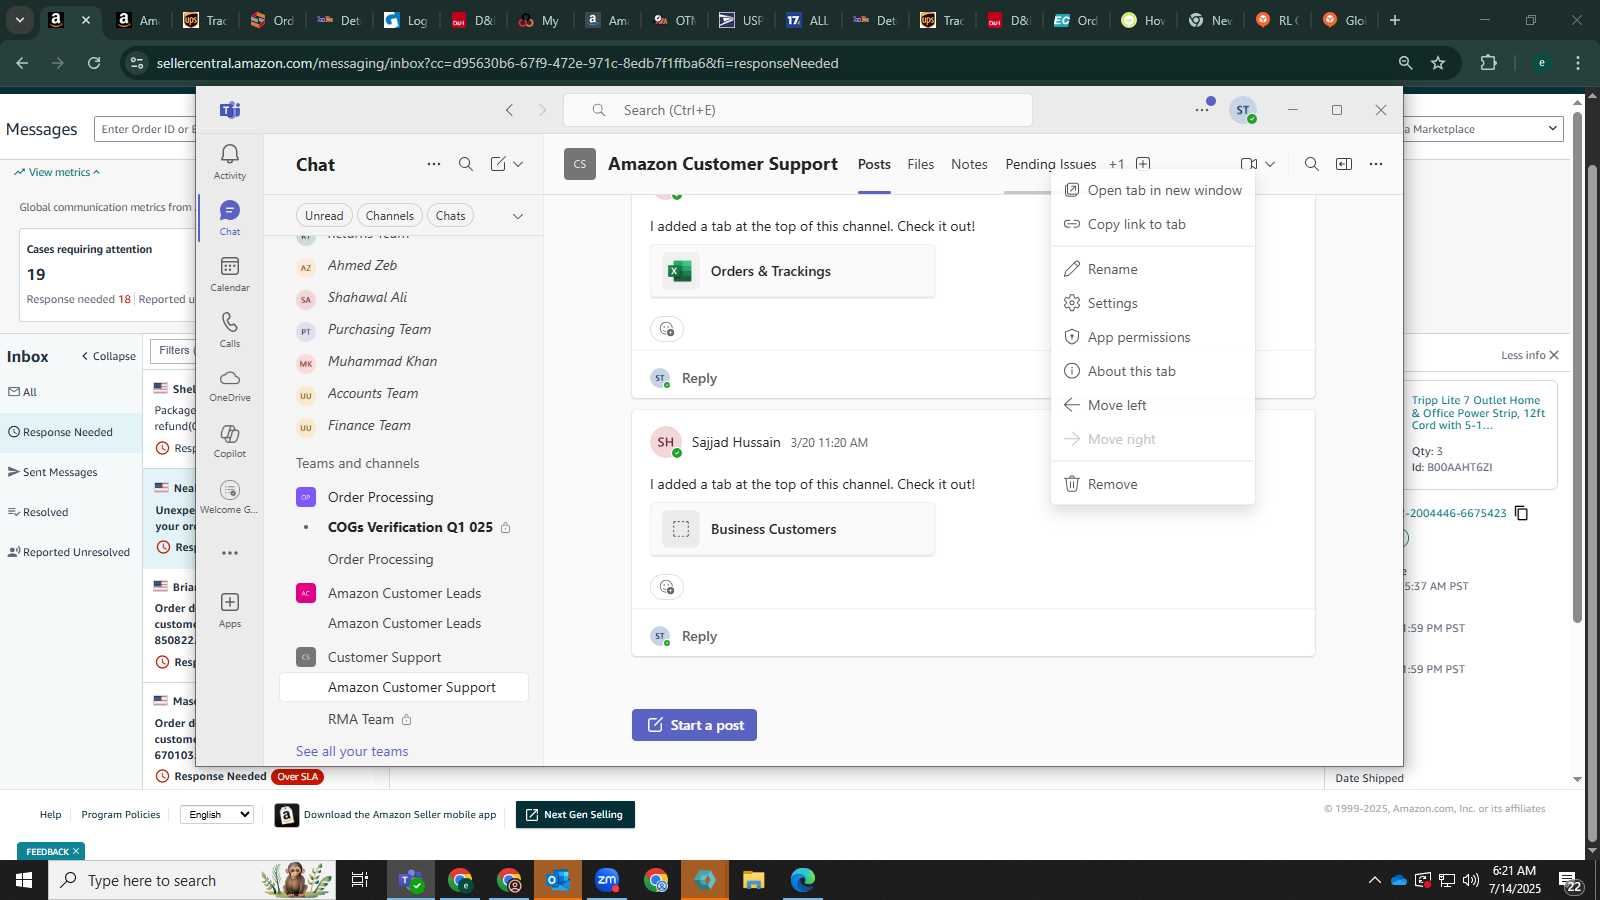Switch to the Files tab
This screenshot has width=1600, height=900.
(921, 164)
